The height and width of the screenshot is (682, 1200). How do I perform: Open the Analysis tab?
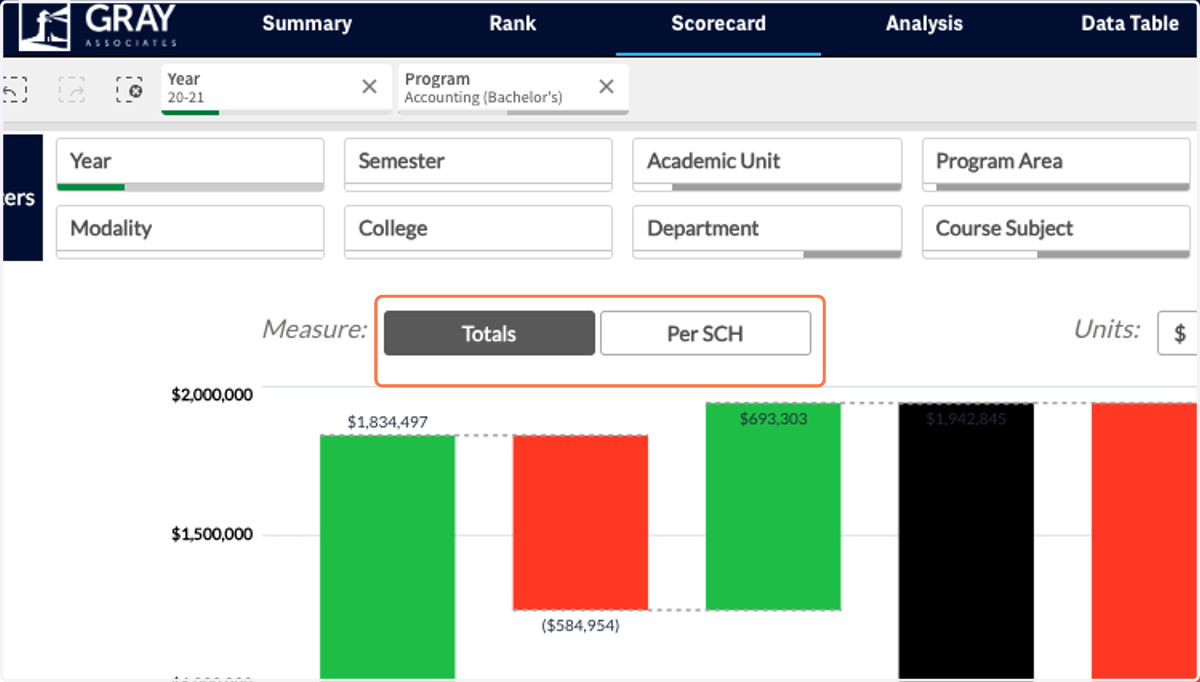click(x=924, y=24)
